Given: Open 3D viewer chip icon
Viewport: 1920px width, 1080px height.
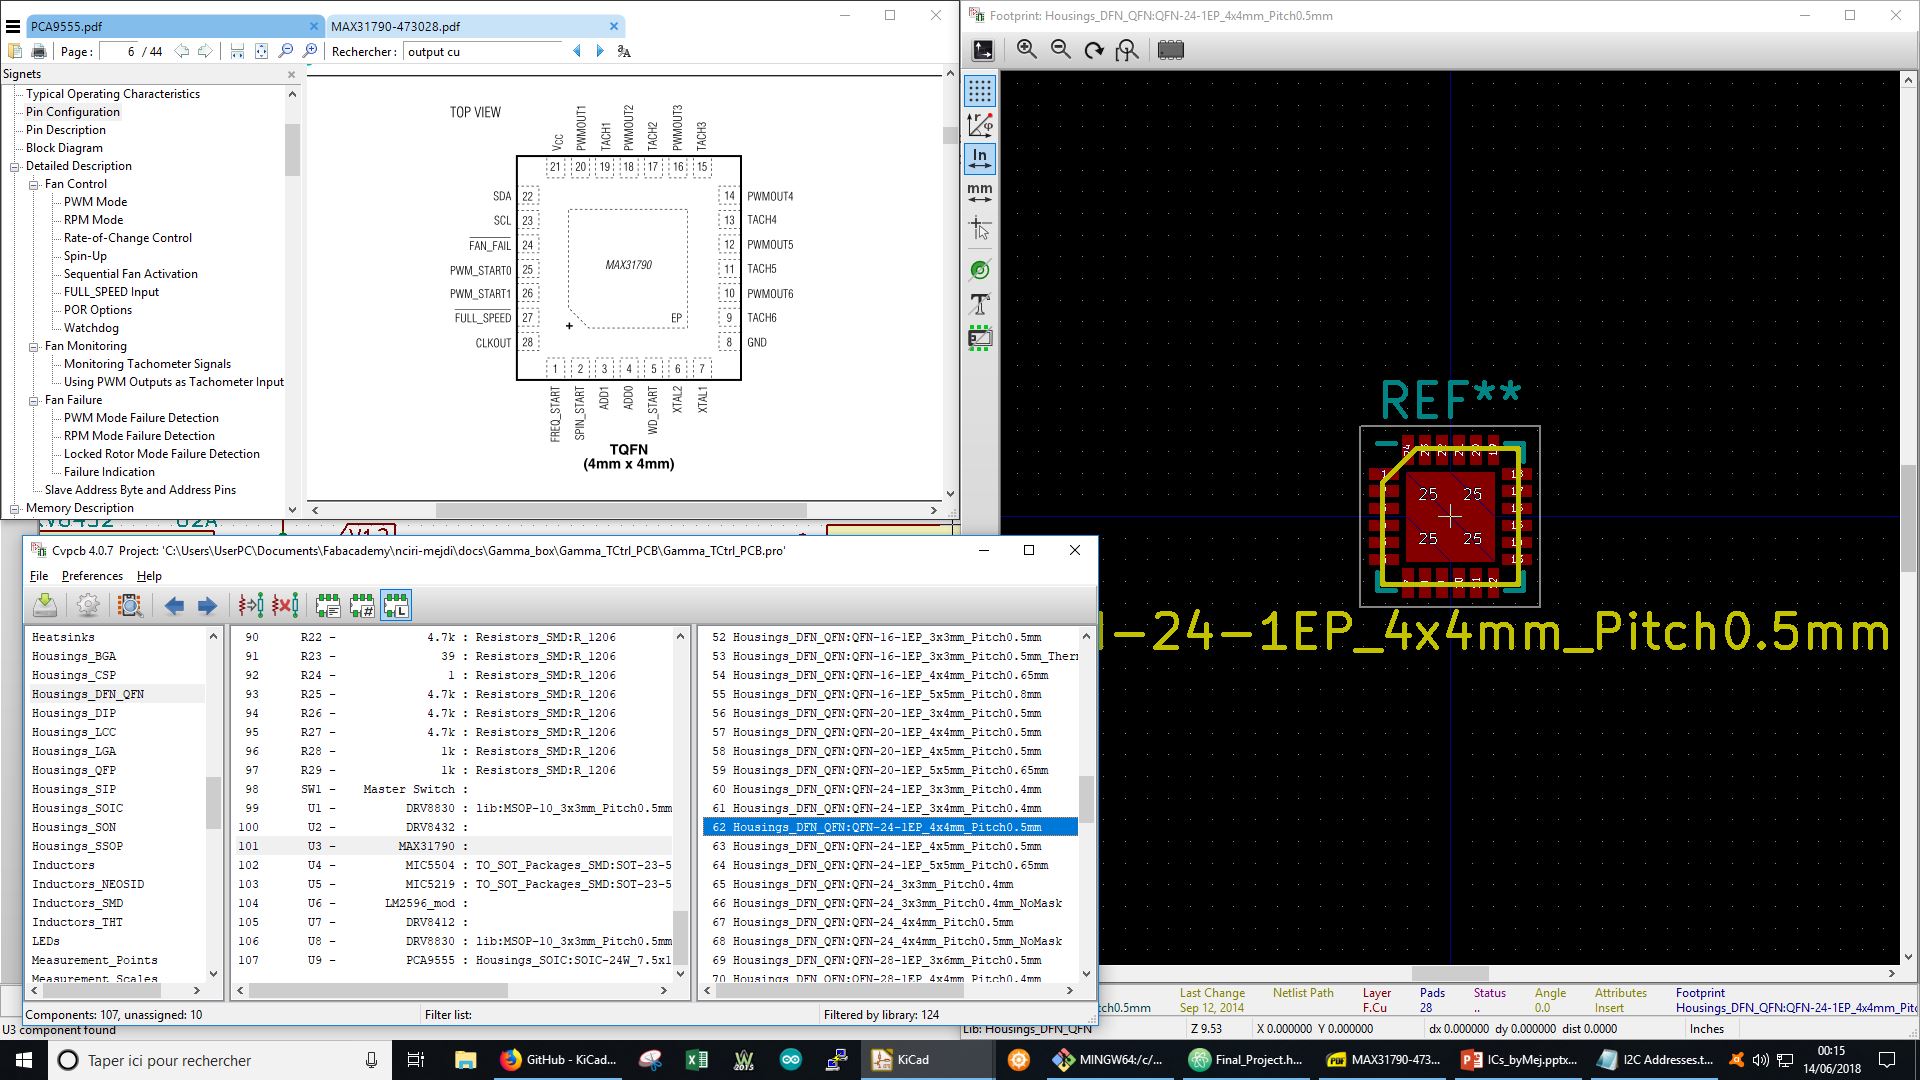Looking at the screenshot, I should click(x=1170, y=50).
